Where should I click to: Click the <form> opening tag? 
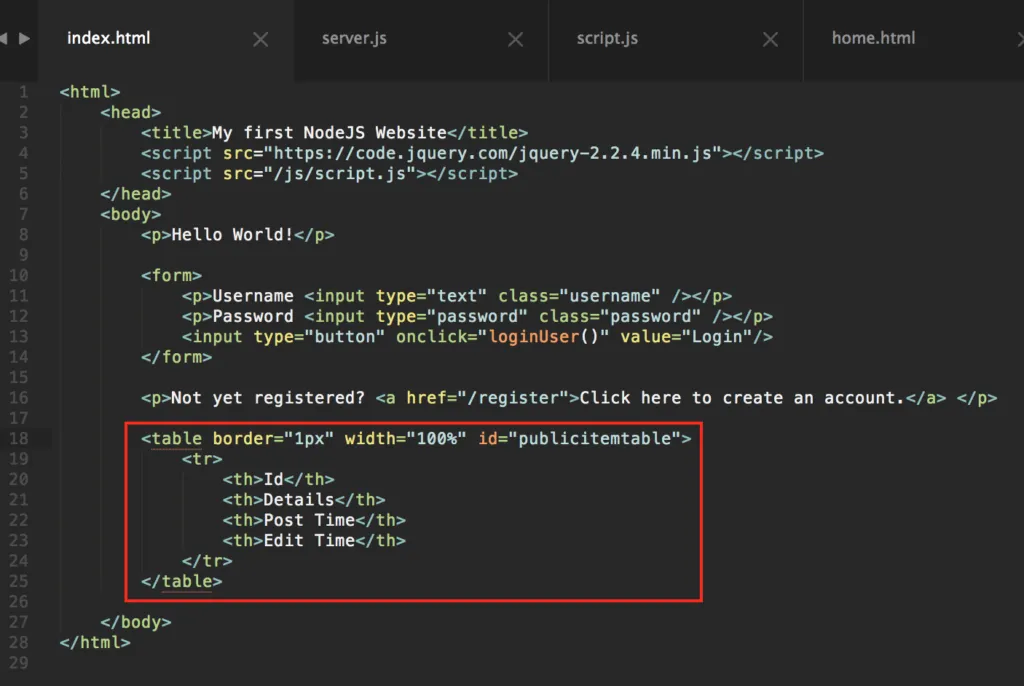172,276
